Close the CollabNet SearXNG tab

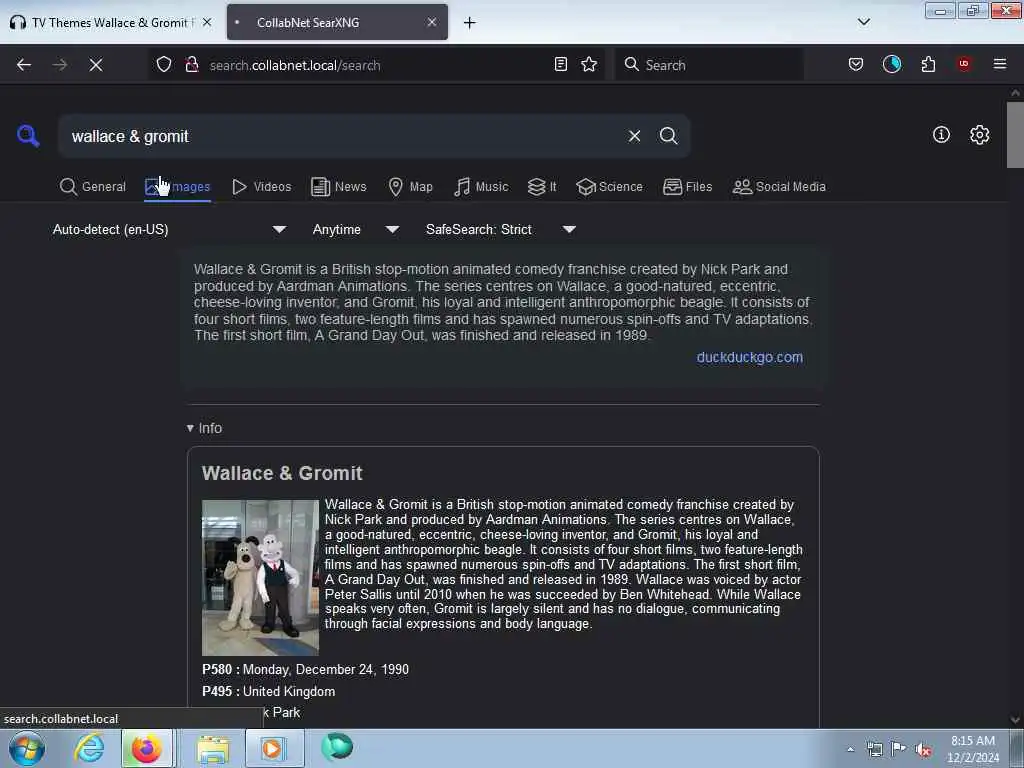pos(432,22)
